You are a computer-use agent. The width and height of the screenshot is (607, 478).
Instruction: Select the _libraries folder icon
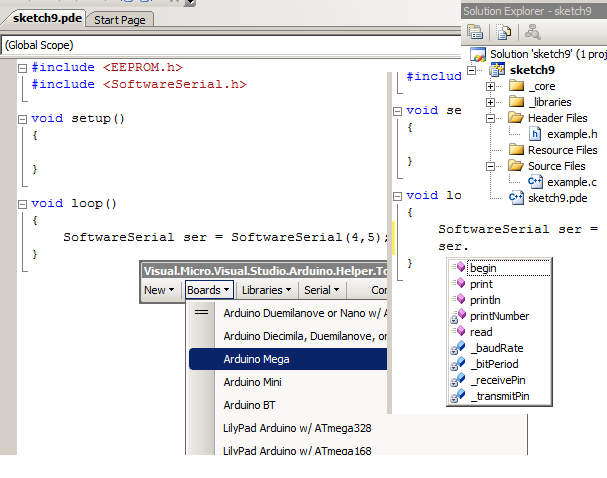pyautogui.click(x=516, y=101)
